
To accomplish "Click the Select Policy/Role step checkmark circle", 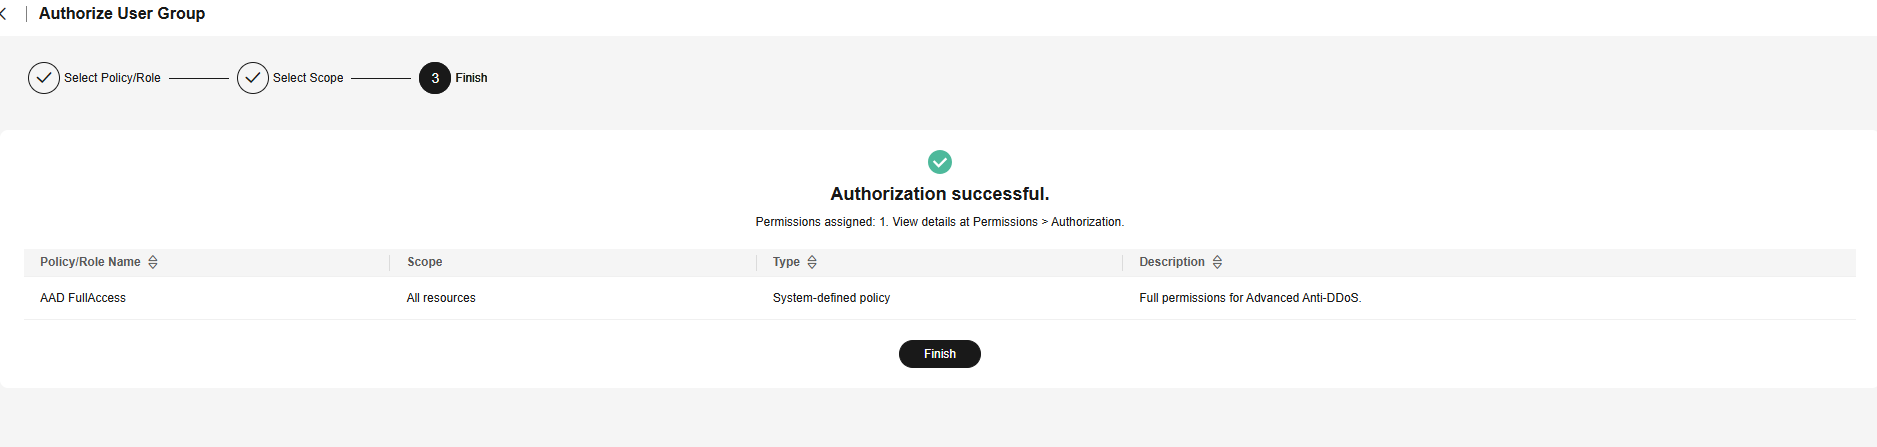I will pos(44,78).
